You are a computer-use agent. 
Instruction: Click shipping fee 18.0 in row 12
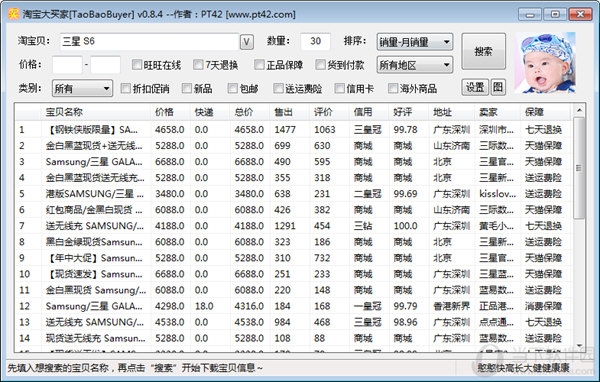204,306
